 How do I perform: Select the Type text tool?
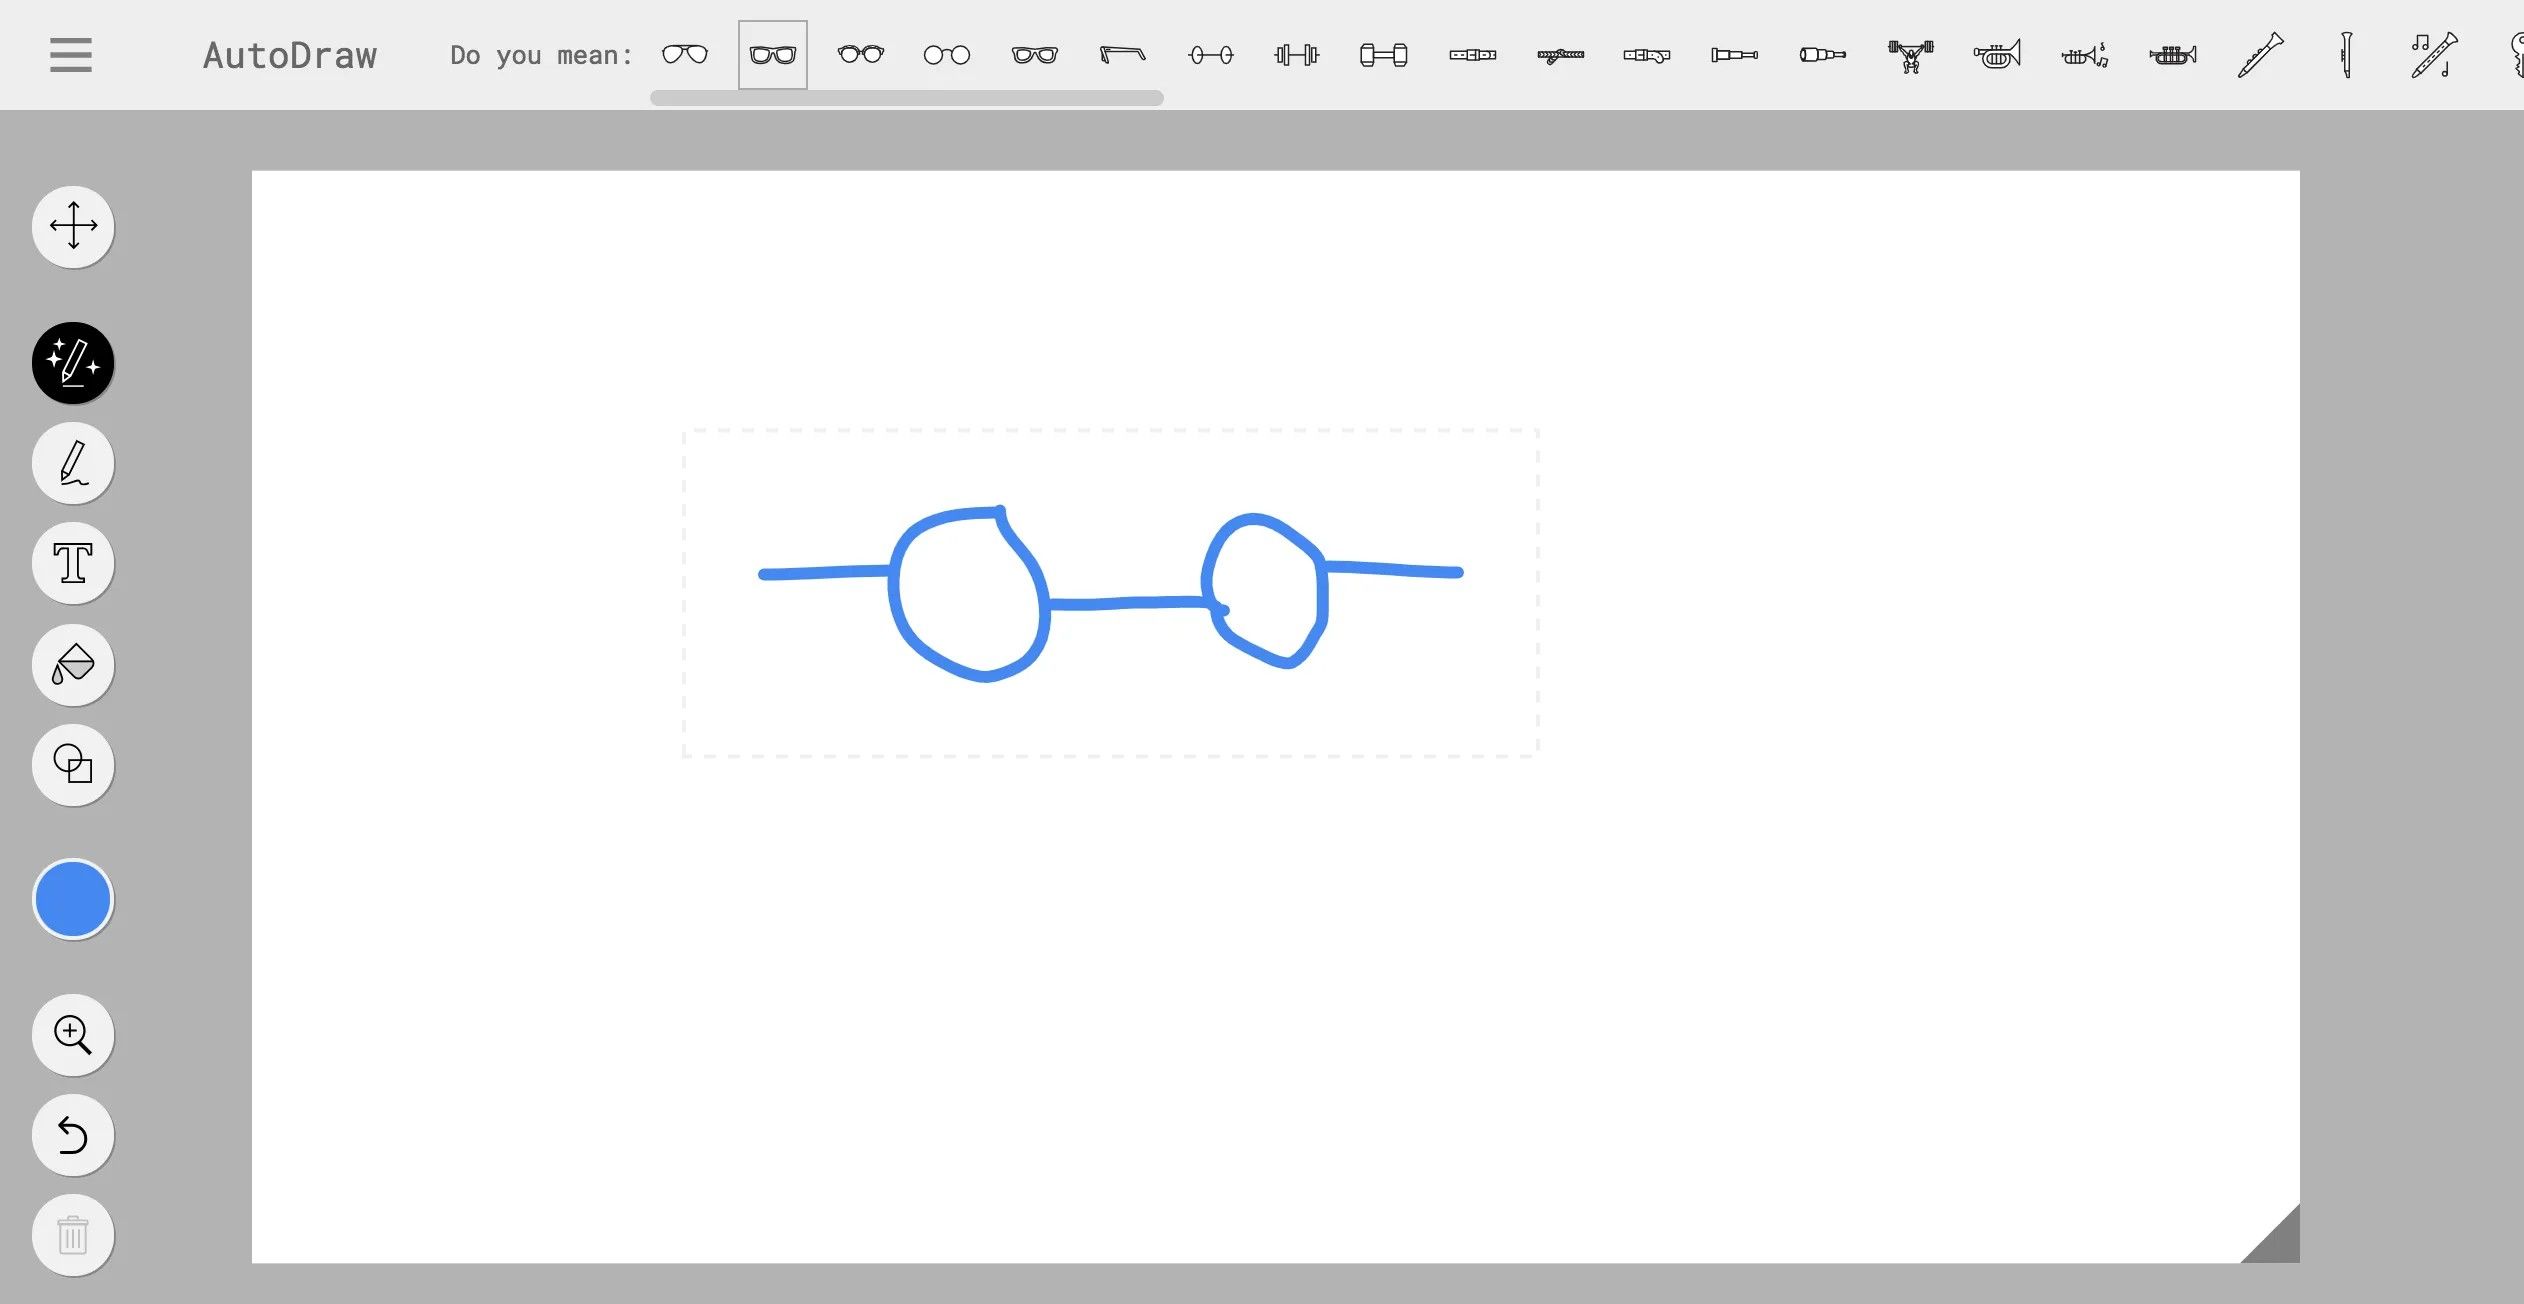pyautogui.click(x=73, y=563)
